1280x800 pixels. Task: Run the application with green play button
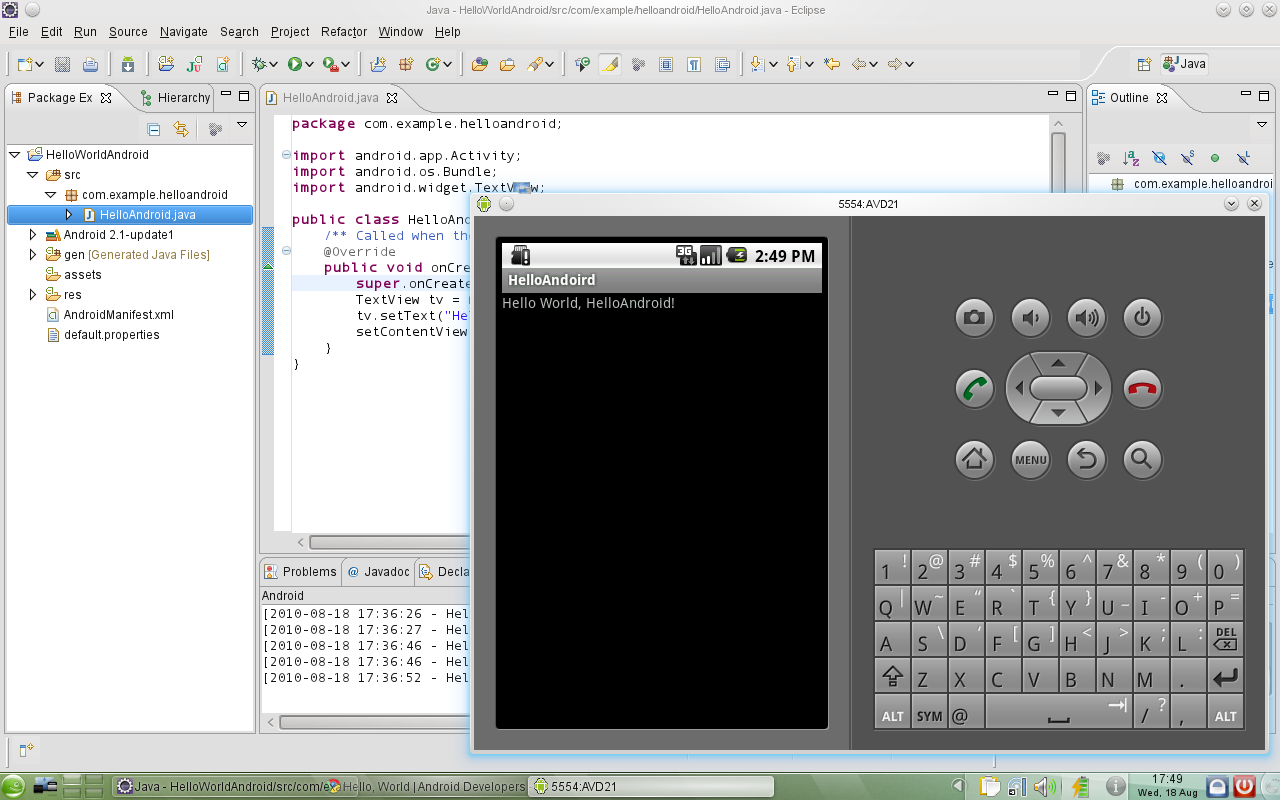[295, 64]
